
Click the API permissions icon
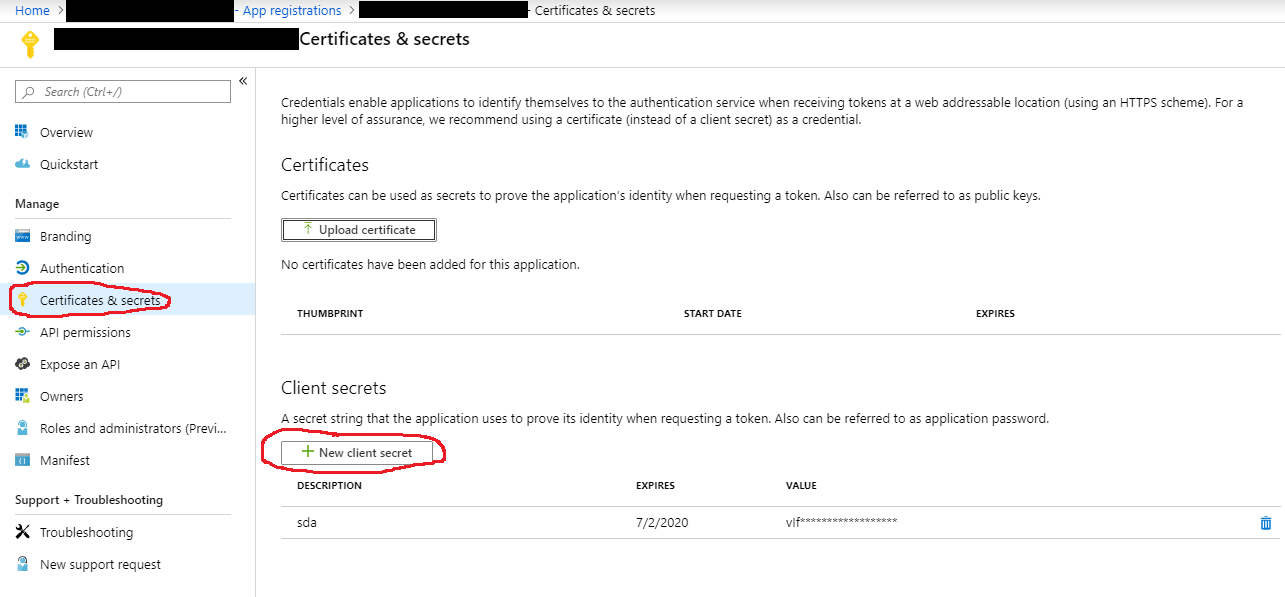(23, 332)
